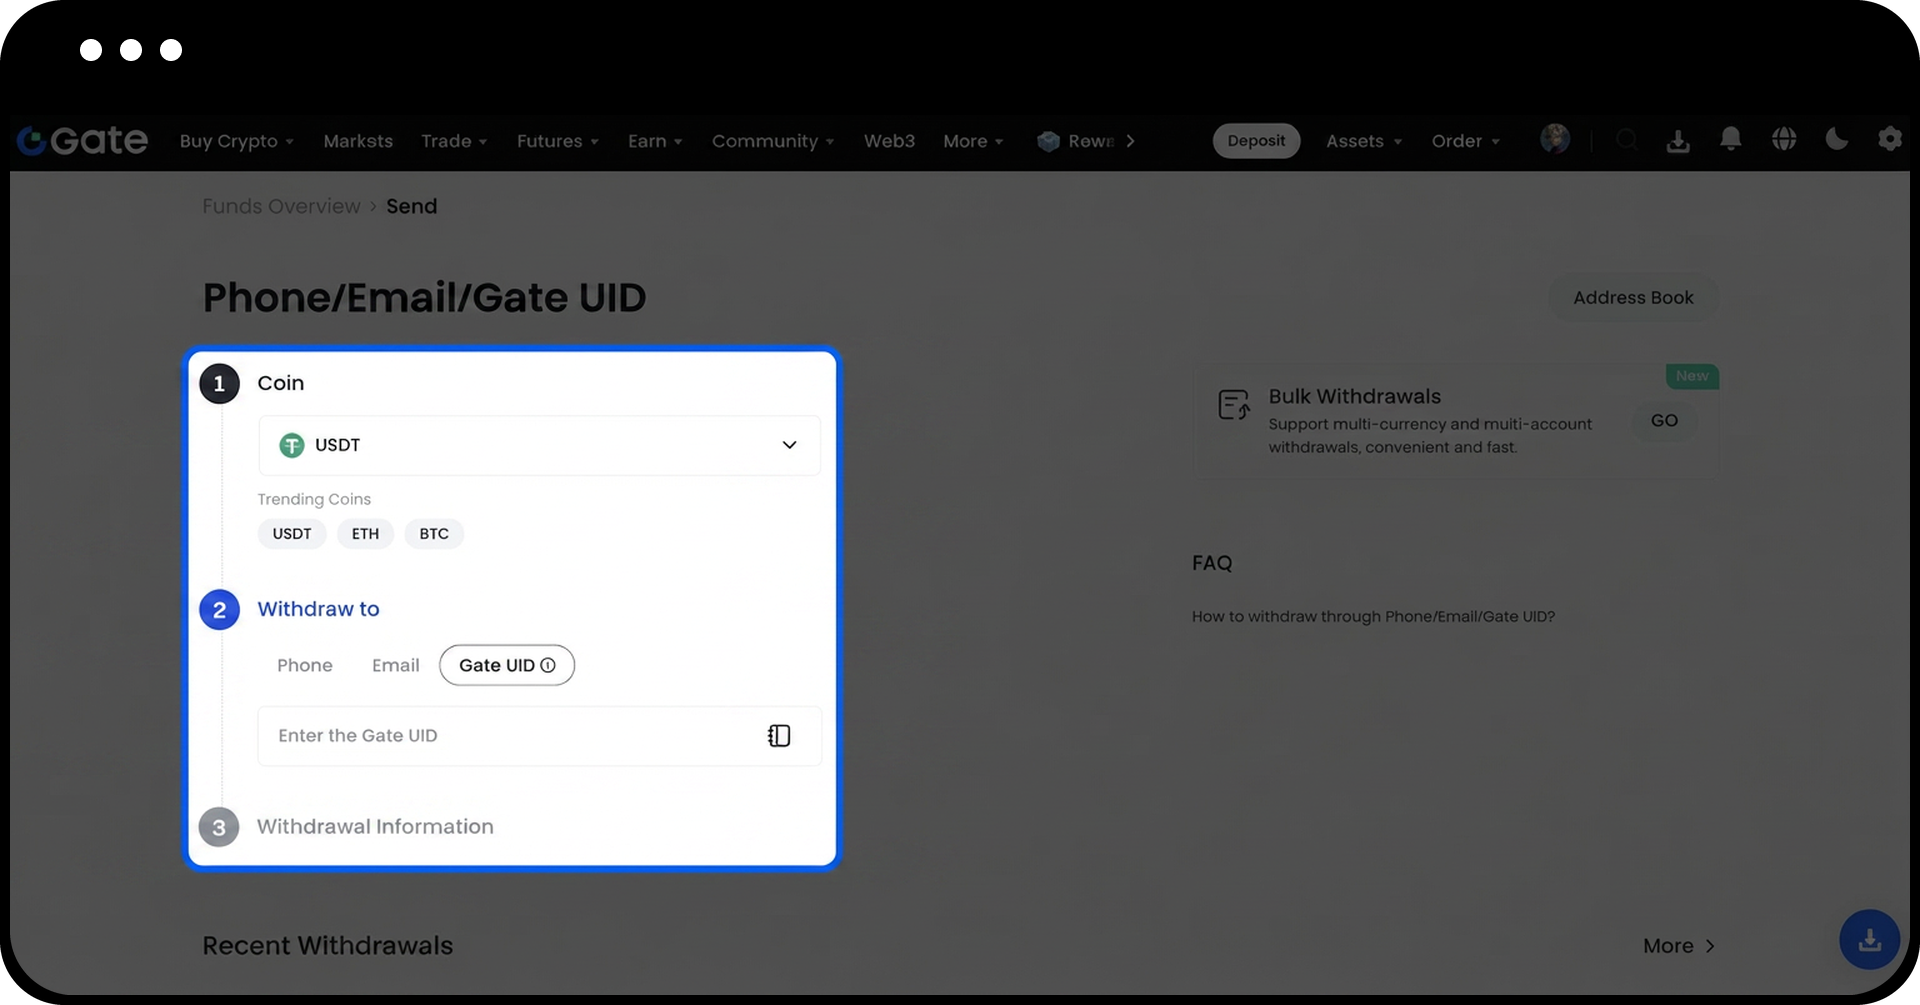The image size is (1920, 1005).
Task: Open the user profile avatar
Action: tap(1555, 139)
